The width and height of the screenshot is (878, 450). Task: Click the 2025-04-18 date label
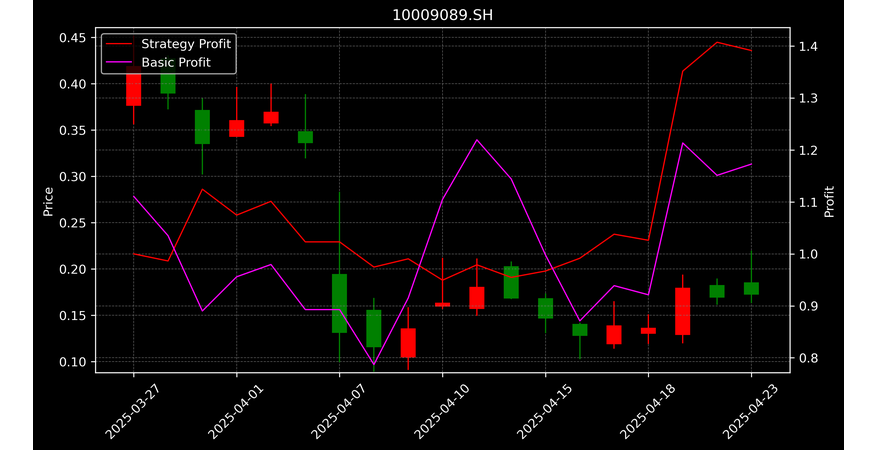(x=648, y=411)
